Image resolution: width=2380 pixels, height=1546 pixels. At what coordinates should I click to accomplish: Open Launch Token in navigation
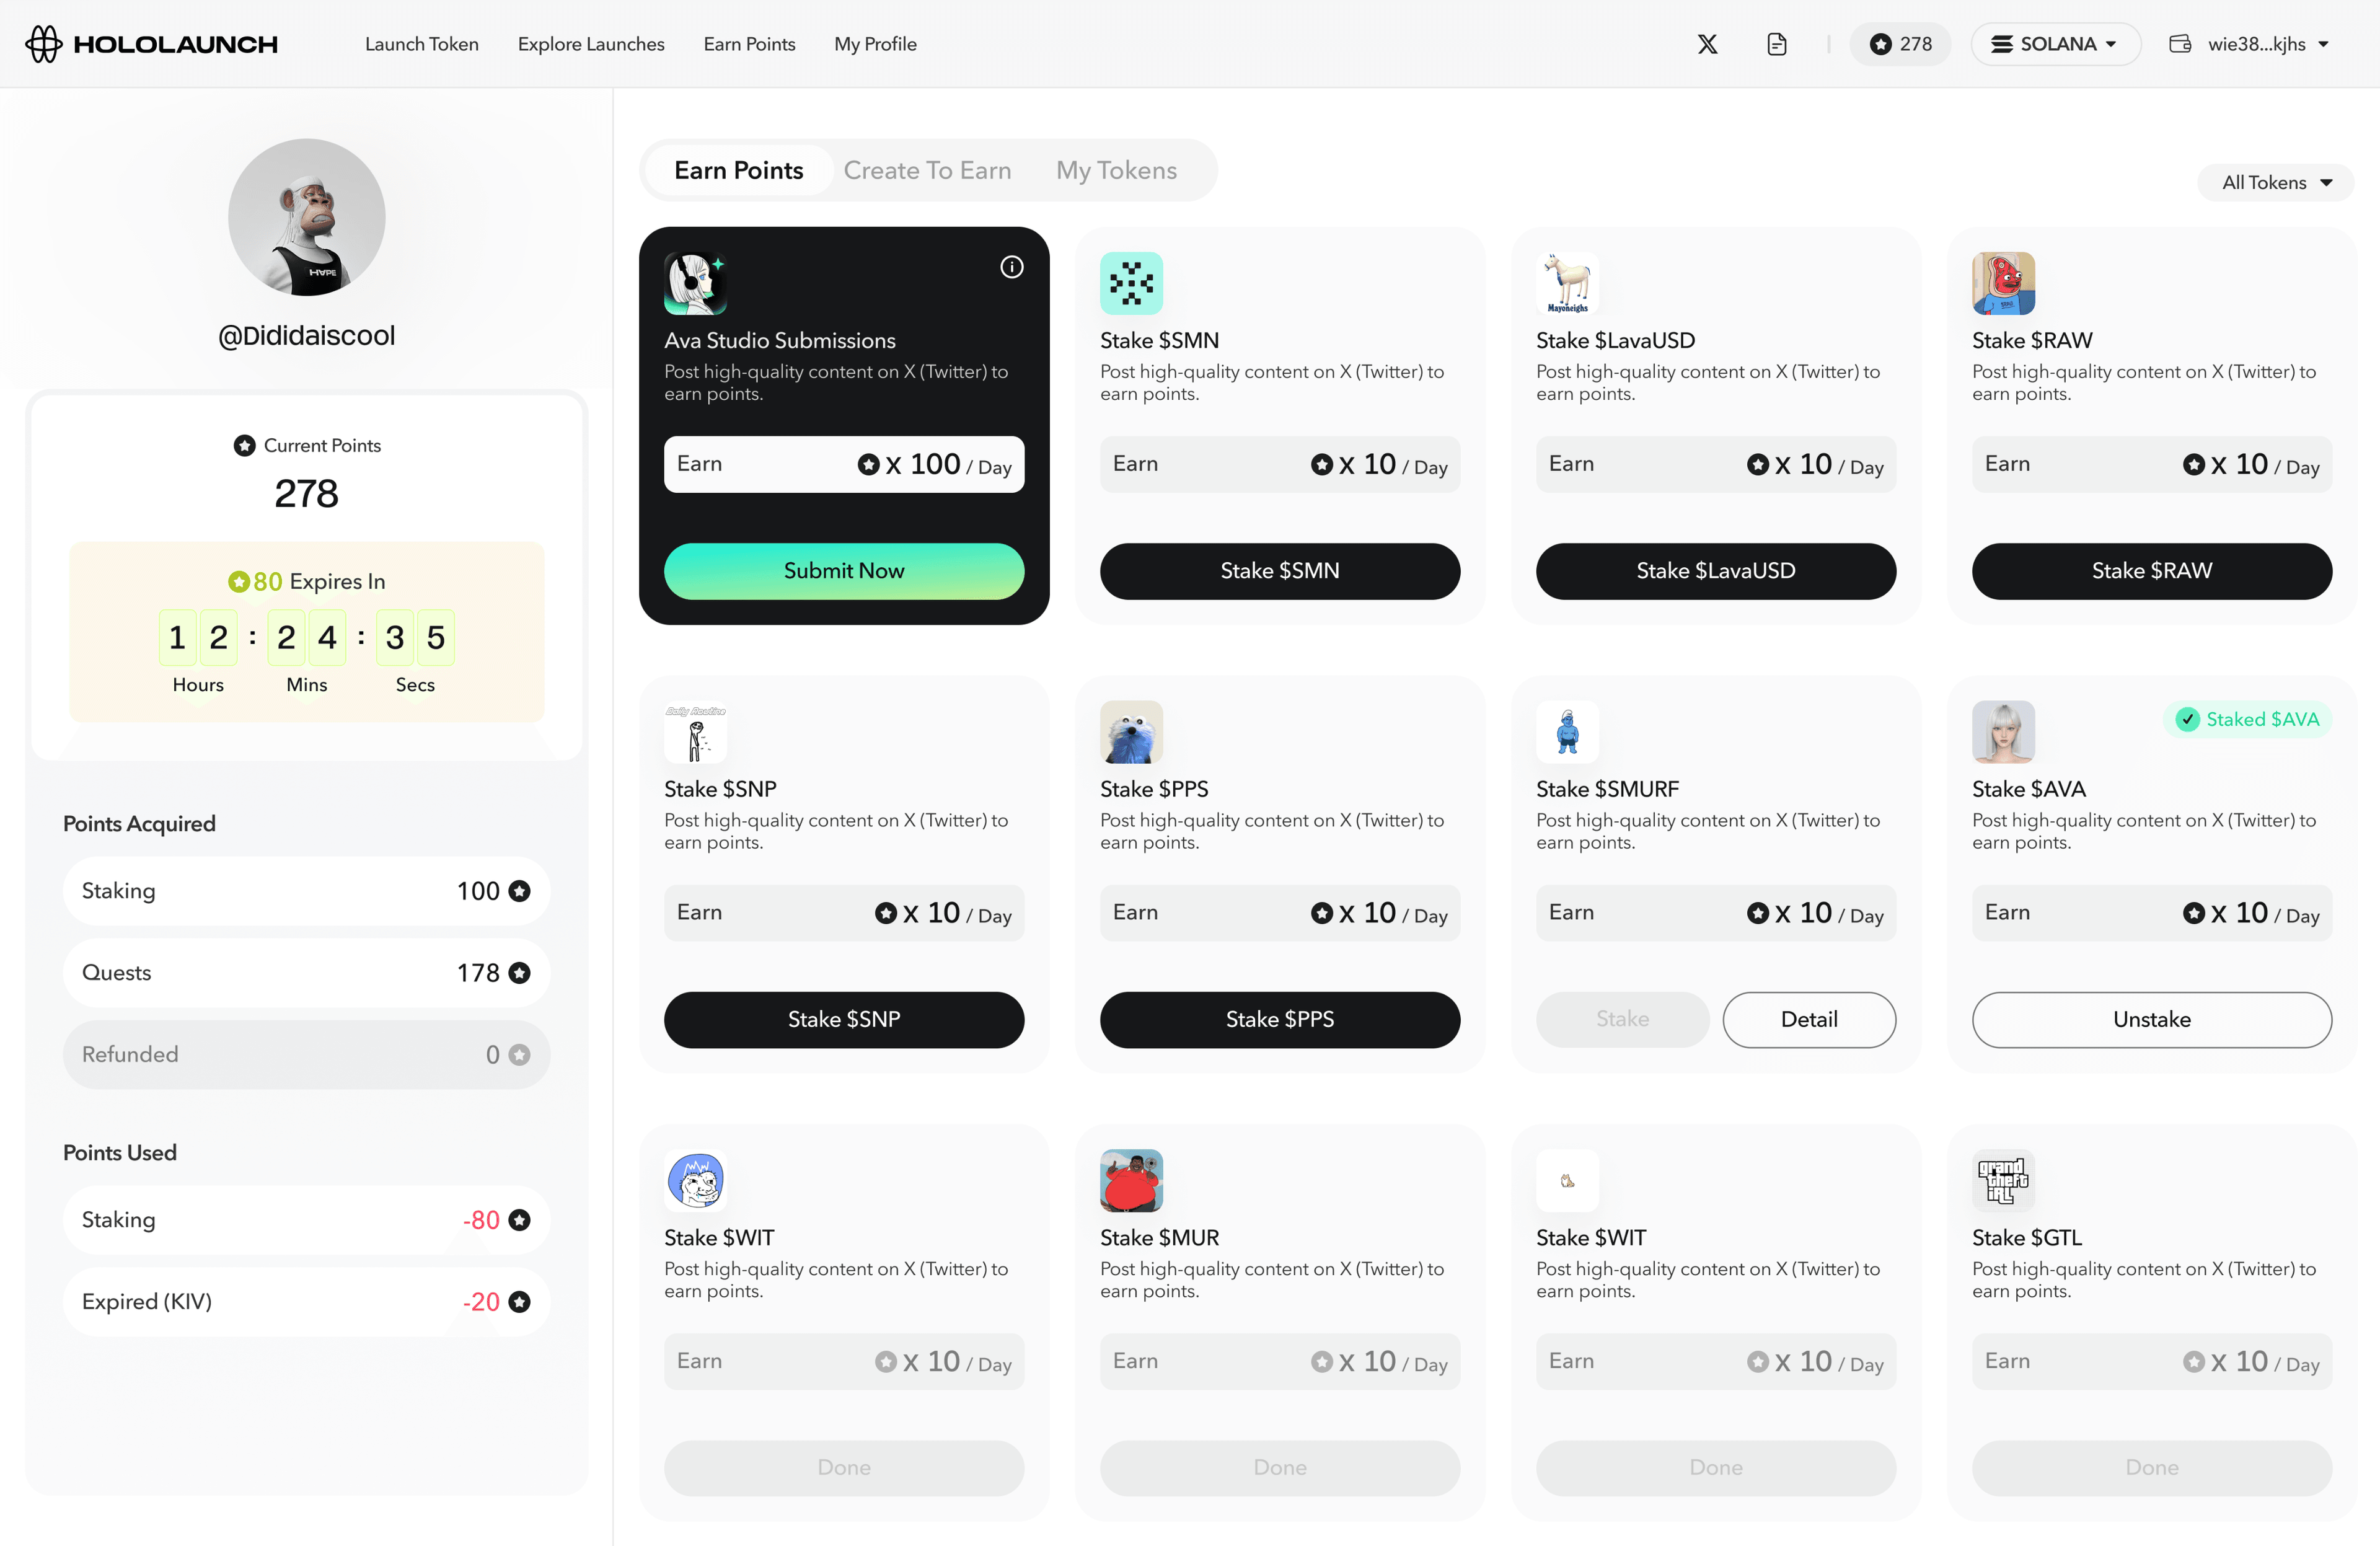(x=421, y=44)
